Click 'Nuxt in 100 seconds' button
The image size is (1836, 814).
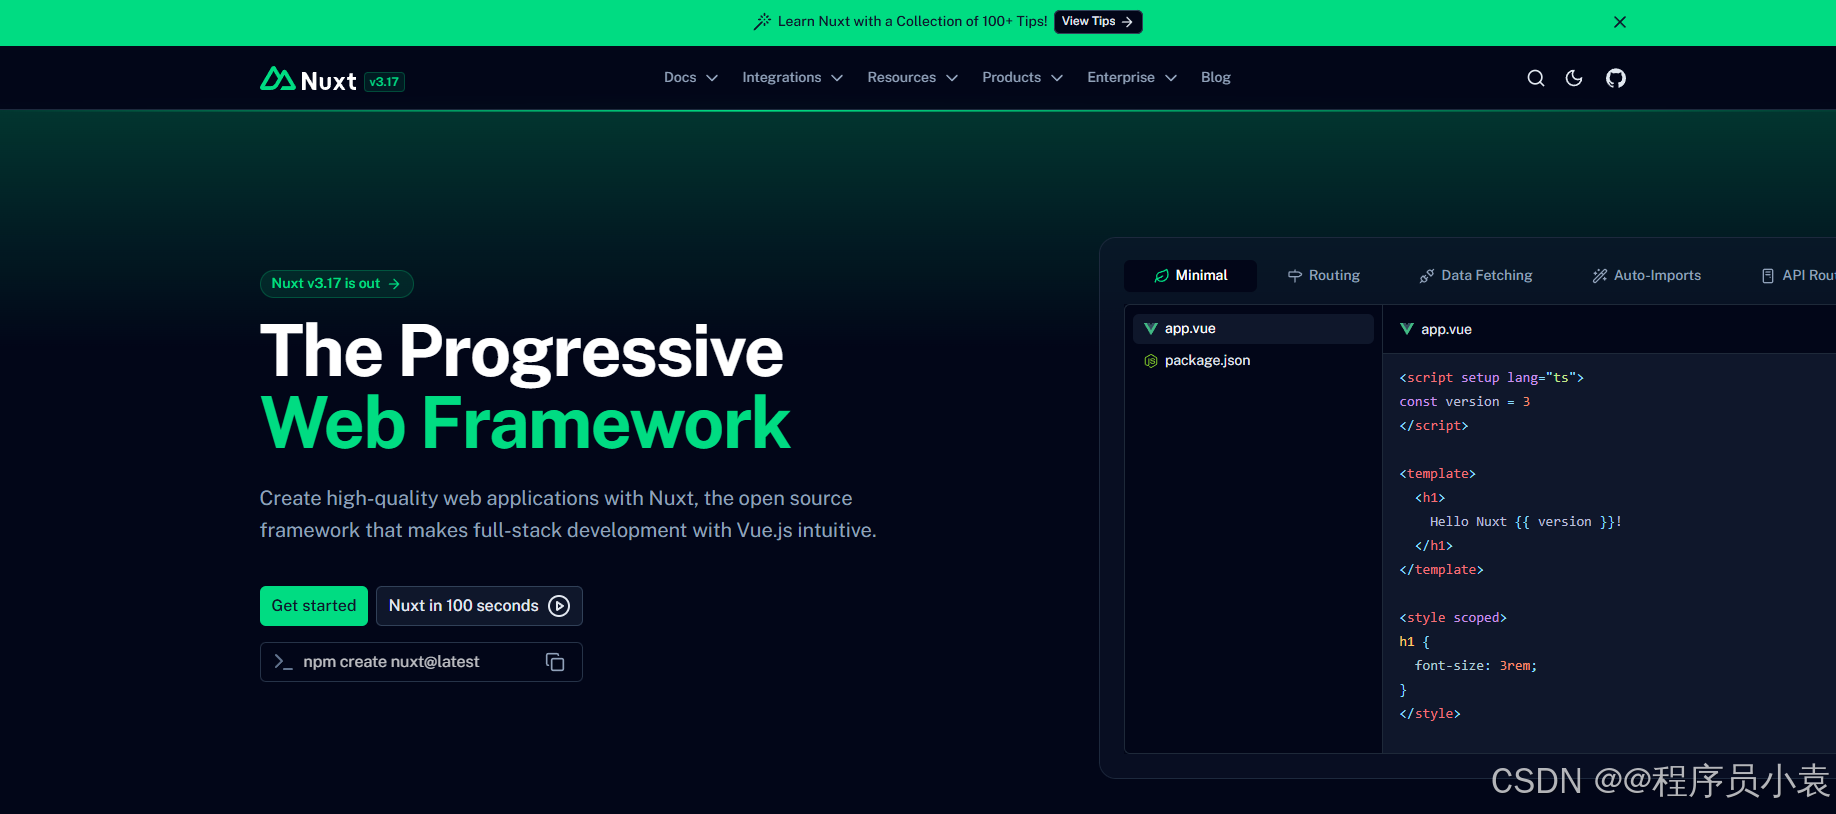479,606
